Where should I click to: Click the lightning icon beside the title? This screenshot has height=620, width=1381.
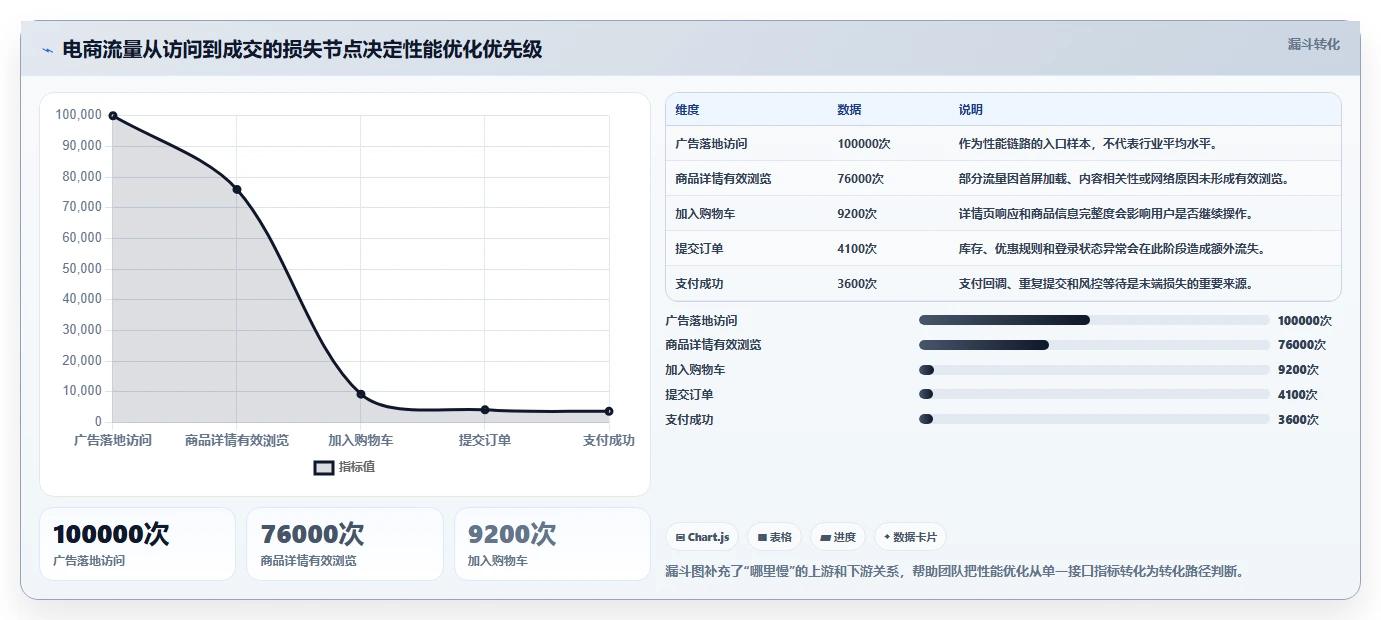(47, 50)
